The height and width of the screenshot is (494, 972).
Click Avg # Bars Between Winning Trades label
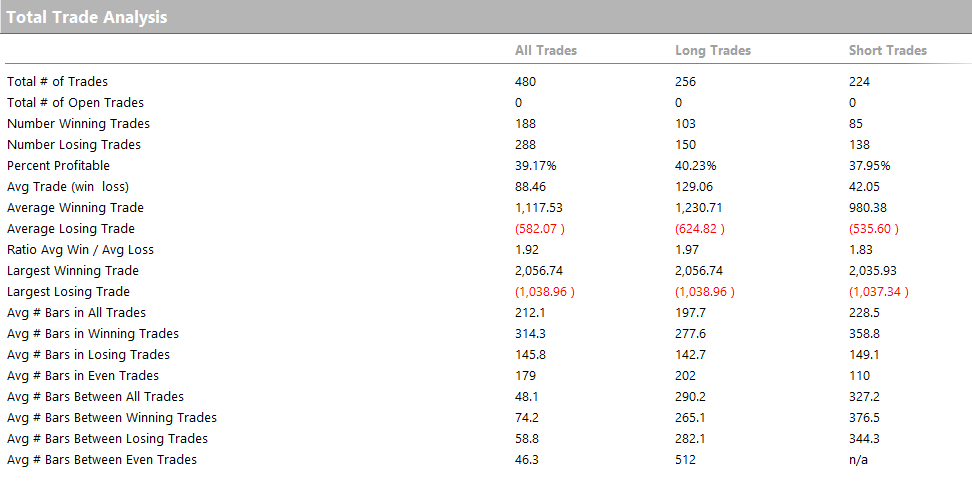coord(112,418)
